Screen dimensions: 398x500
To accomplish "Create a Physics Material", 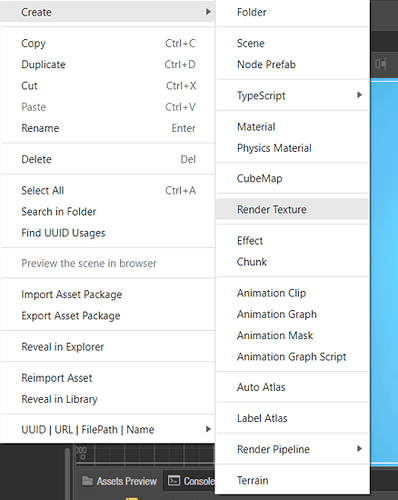I will click(x=292, y=148).
